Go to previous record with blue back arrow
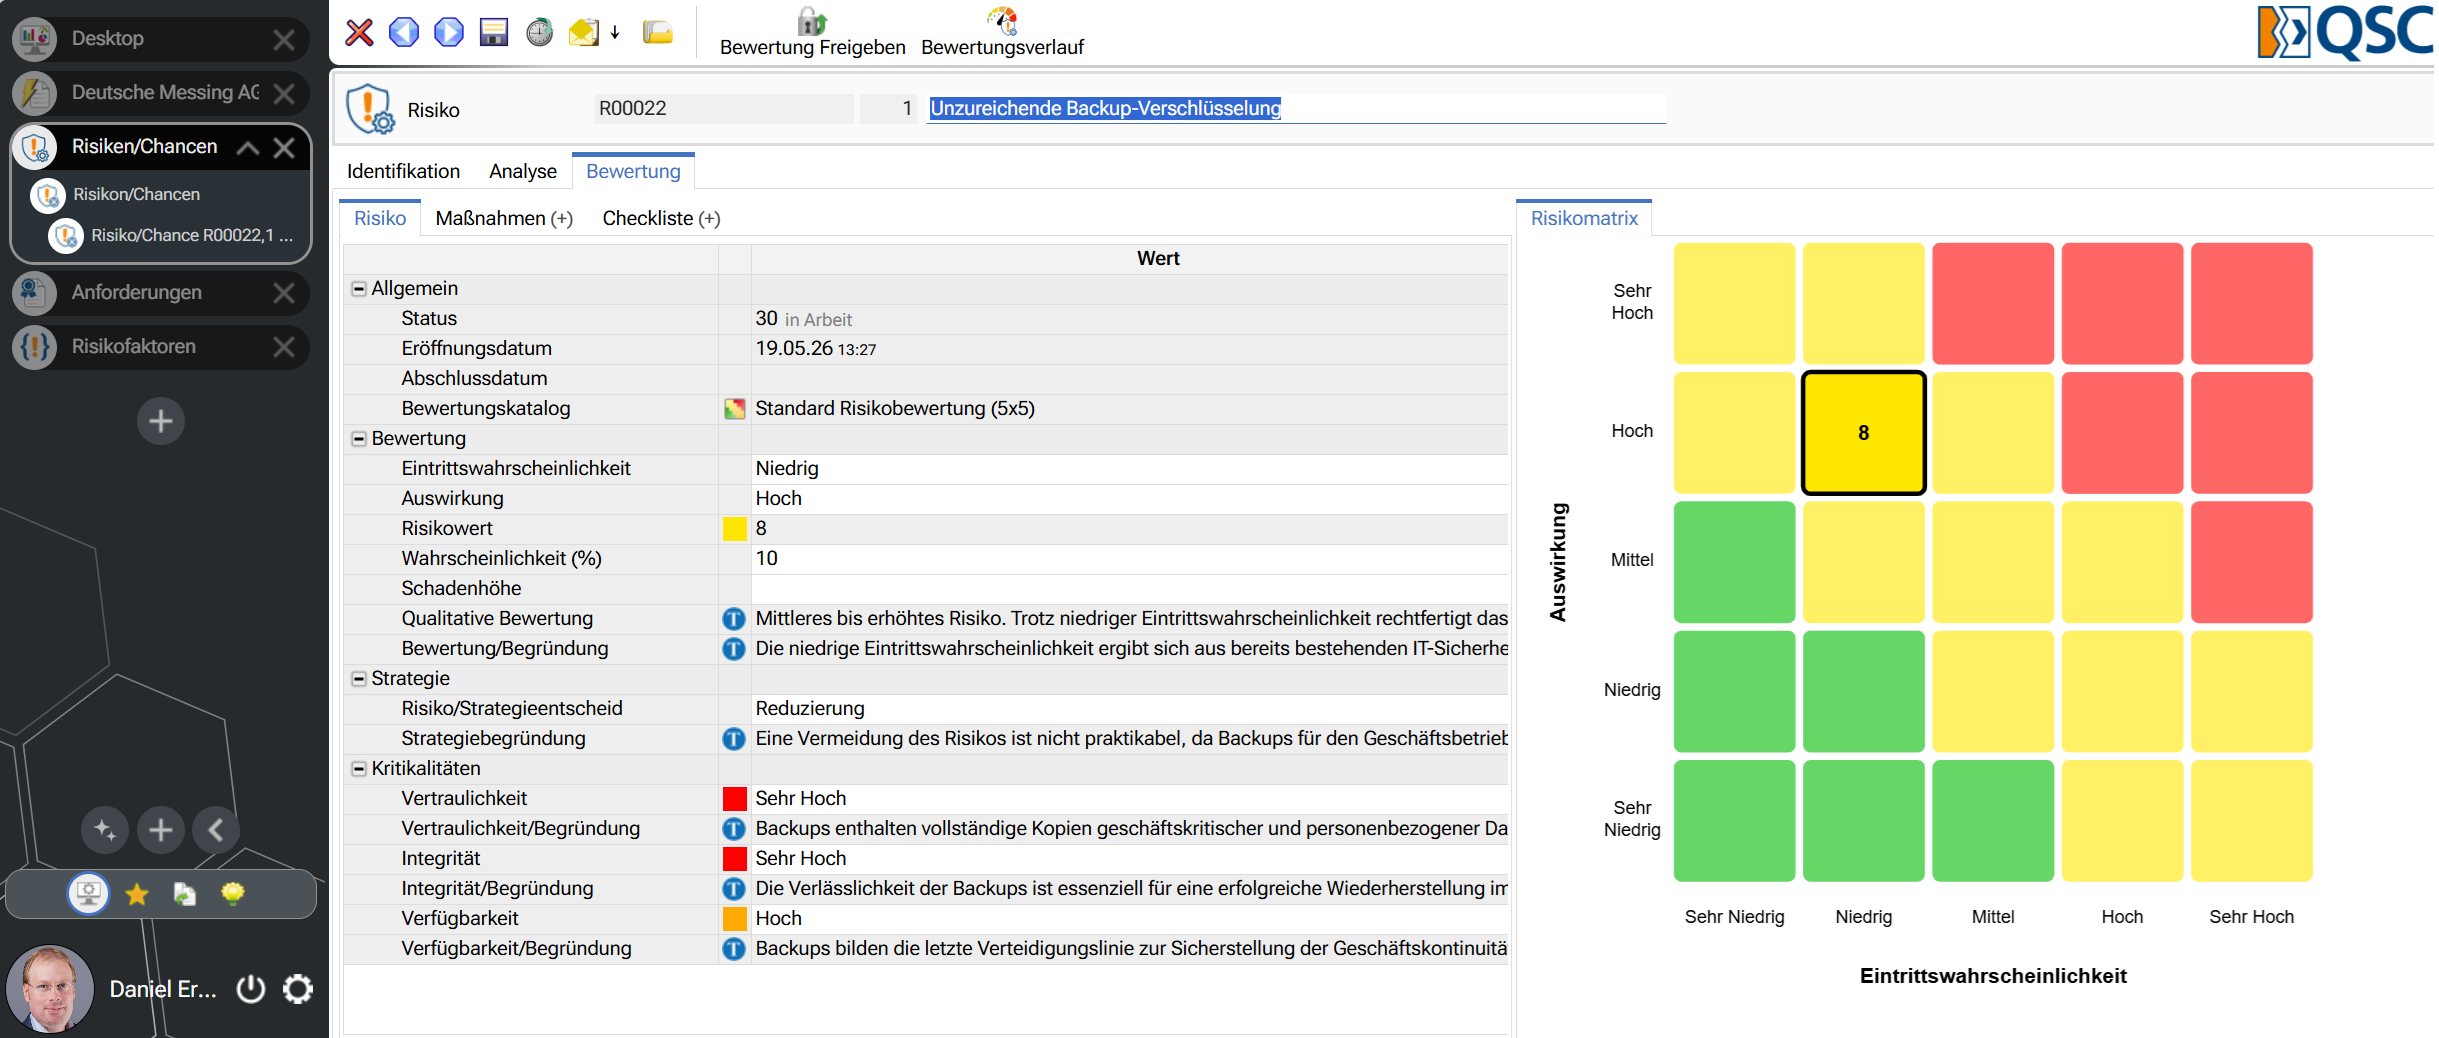 click(404, 33)
